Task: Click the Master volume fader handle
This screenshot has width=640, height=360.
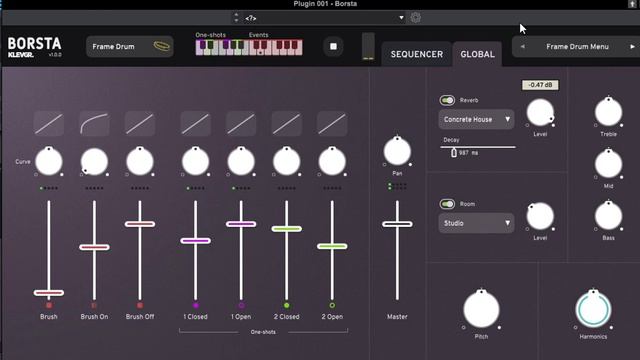Action: click(397, 224)
